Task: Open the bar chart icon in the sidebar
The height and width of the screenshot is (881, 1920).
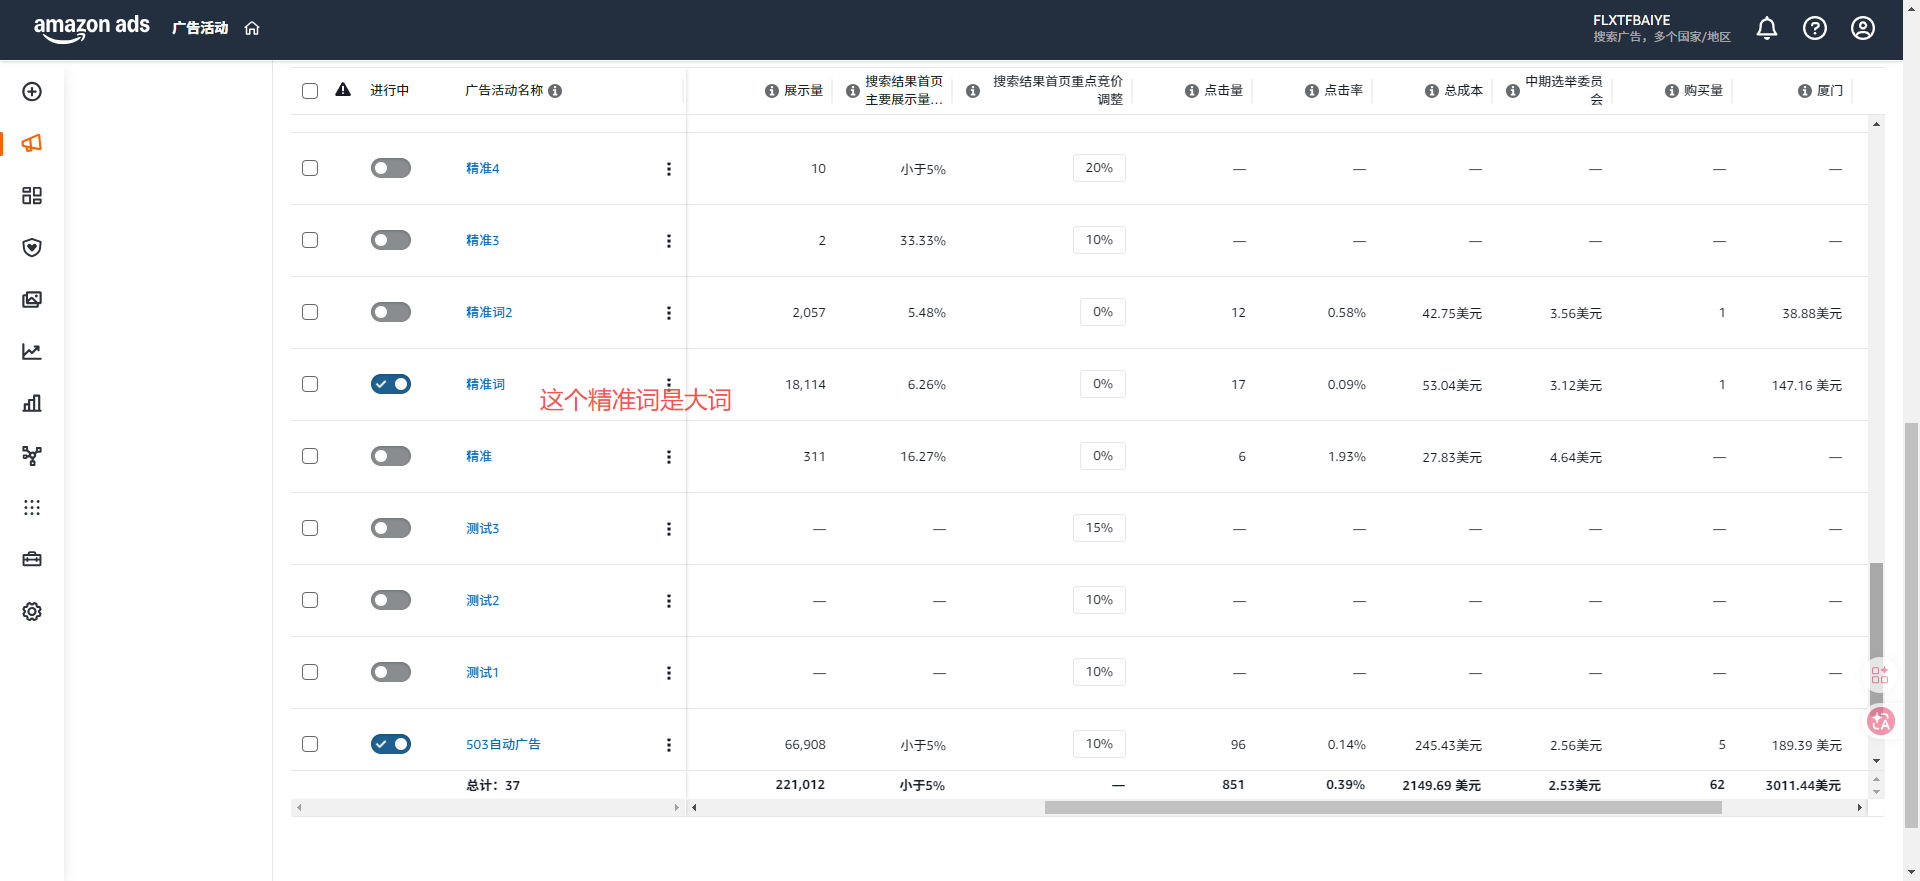Action: click(x=32, y=404)
